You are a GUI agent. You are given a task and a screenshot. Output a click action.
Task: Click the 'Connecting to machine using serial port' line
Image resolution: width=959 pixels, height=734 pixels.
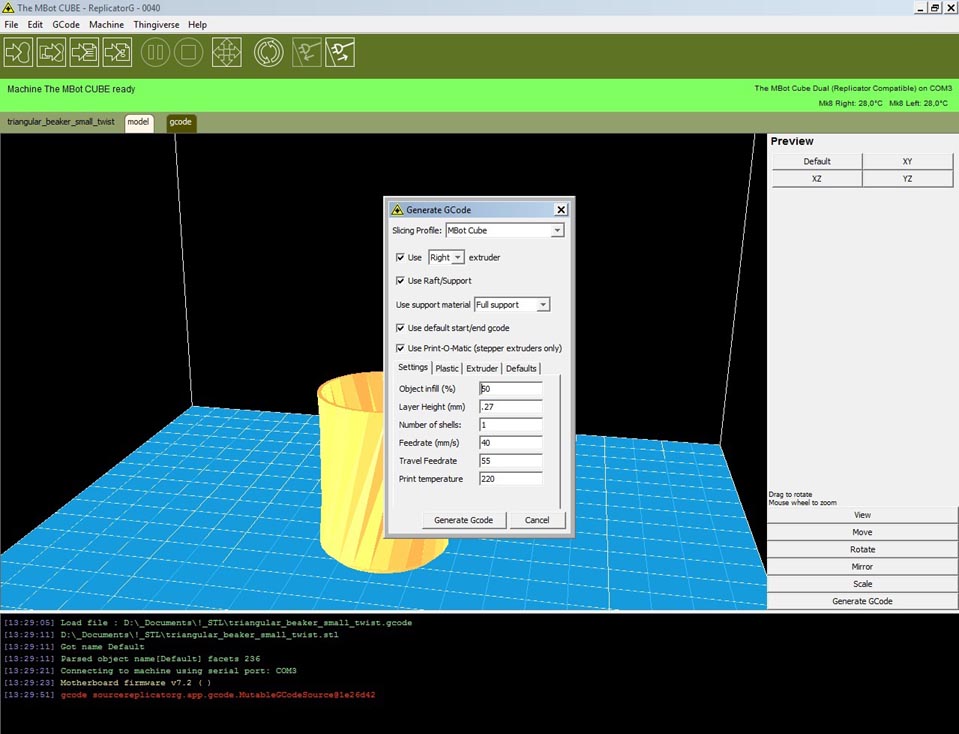[150, 671]
